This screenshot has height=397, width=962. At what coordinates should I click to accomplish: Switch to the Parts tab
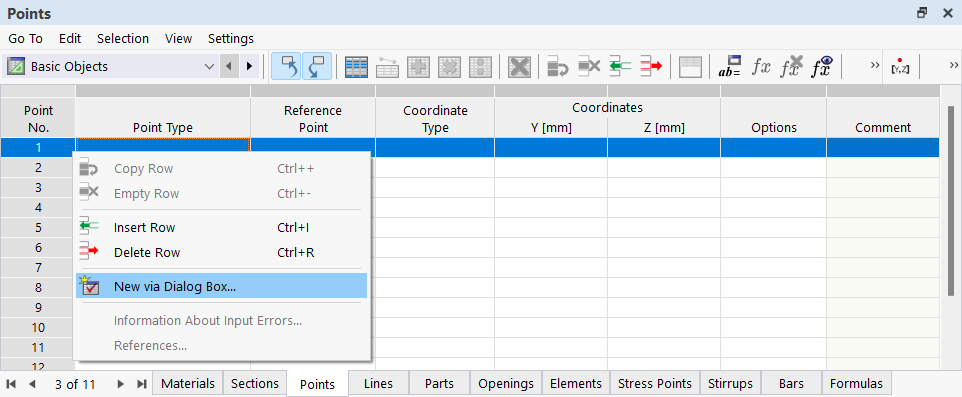[x=439, y=384]
